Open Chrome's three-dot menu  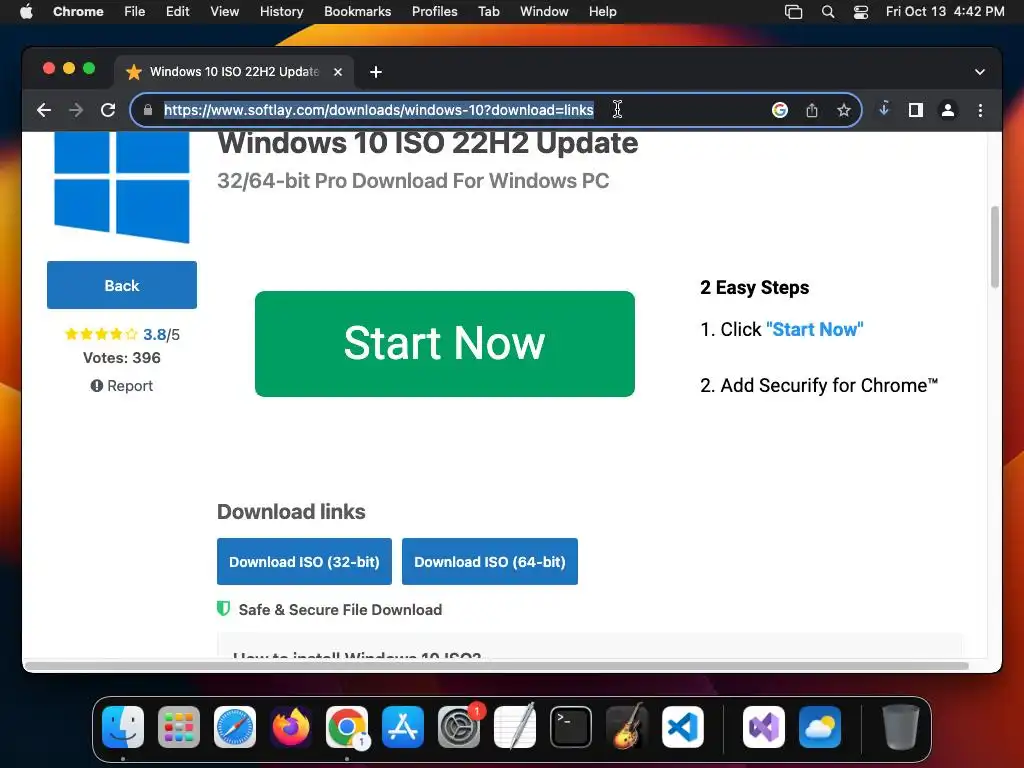tap(980, 110)
